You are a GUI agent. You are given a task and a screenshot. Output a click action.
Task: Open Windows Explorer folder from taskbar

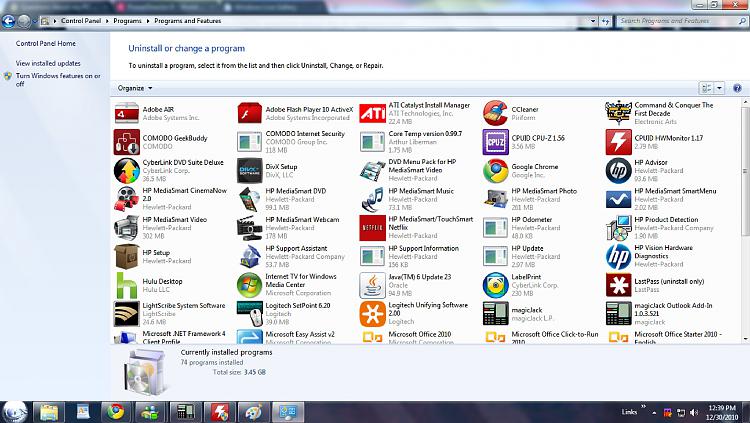[49, 412]
